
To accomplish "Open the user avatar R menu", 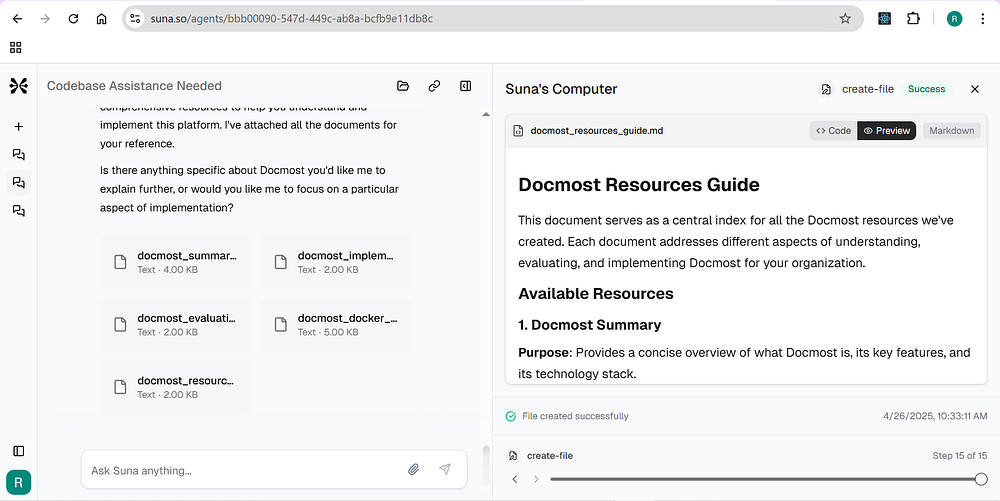I will 18,483.
